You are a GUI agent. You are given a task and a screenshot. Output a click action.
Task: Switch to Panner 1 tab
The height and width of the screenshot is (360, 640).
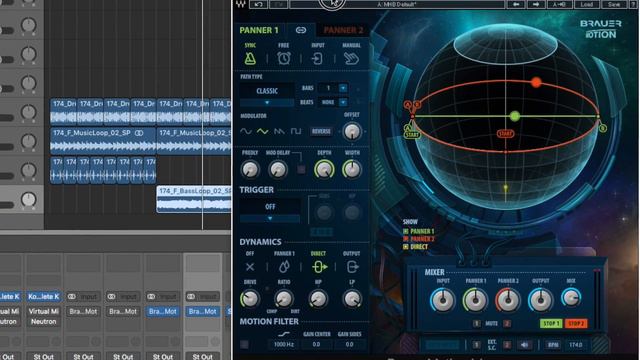pyautogui.click(x=259, y=30)
